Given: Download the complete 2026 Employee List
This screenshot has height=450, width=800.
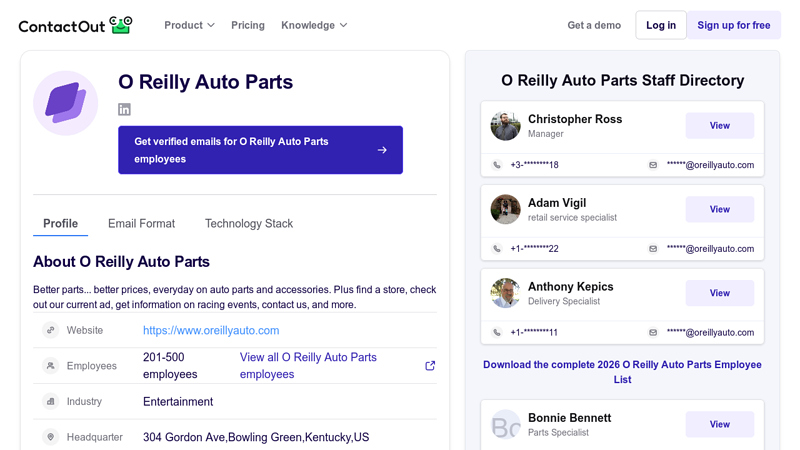Looking at the screenshot, I should point(622,372).
